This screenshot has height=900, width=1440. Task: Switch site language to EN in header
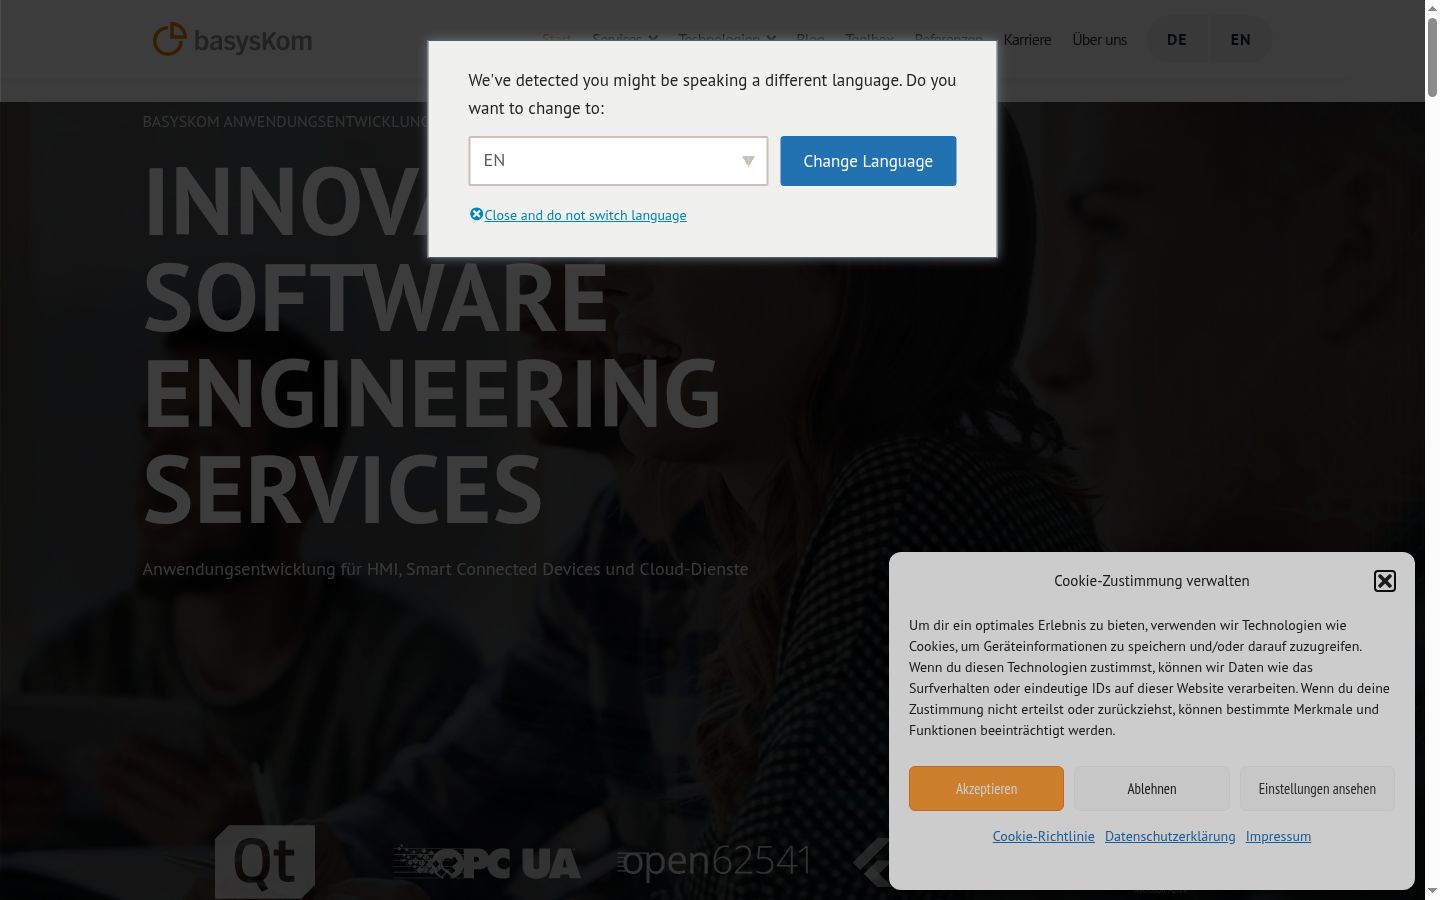click(1240, 40)
